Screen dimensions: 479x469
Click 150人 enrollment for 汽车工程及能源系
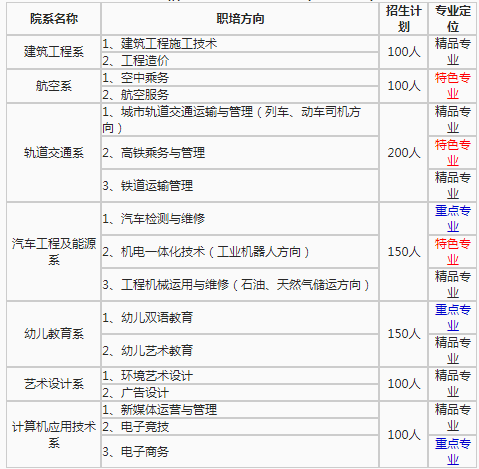click(403, 252)
